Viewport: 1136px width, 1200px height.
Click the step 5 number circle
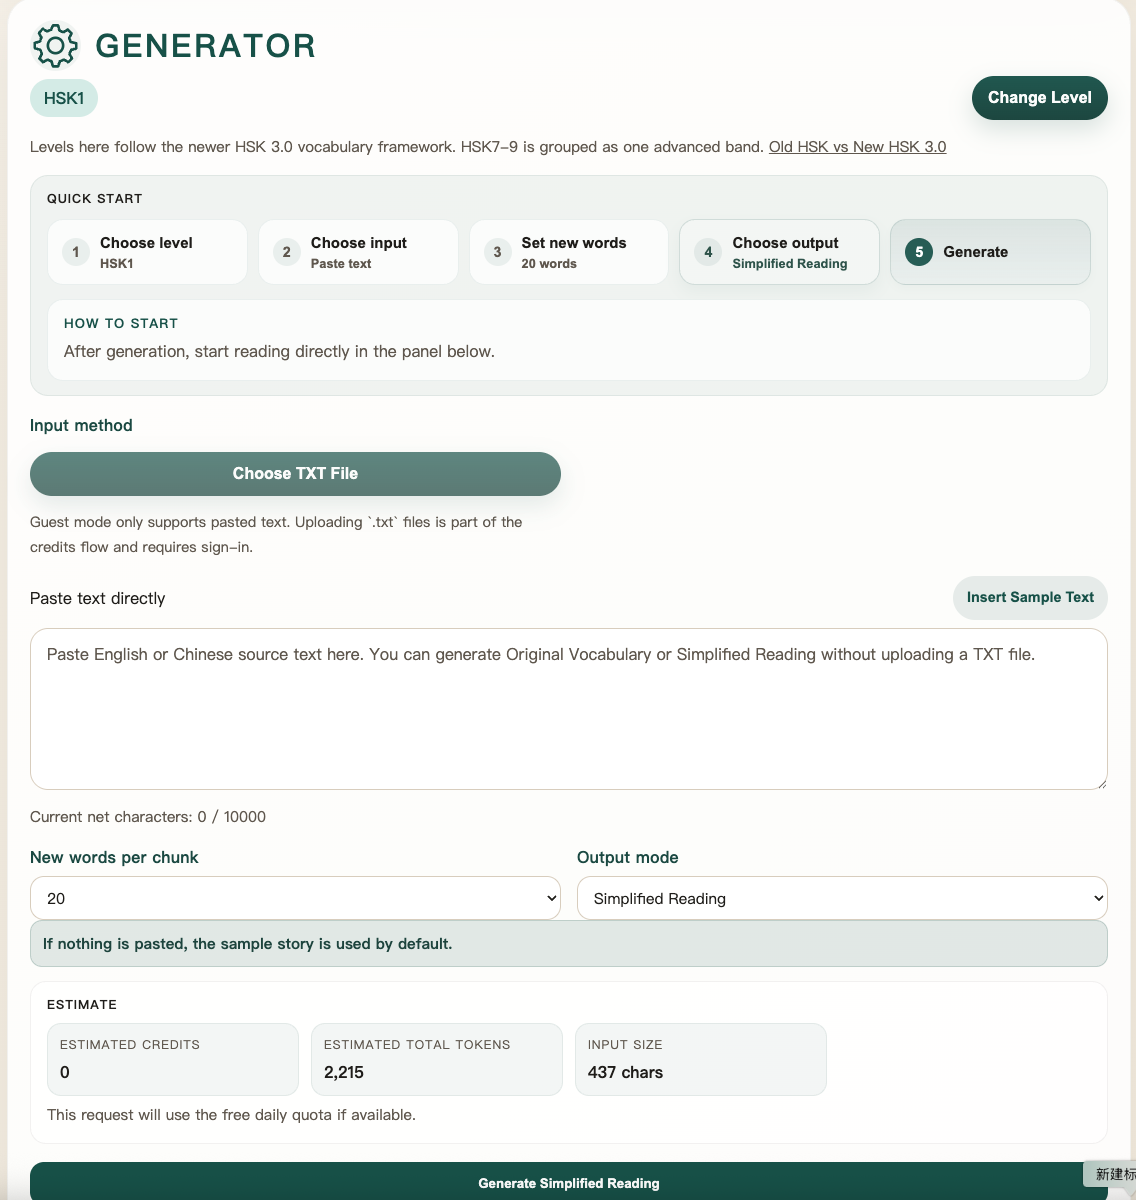coord(919,252)
